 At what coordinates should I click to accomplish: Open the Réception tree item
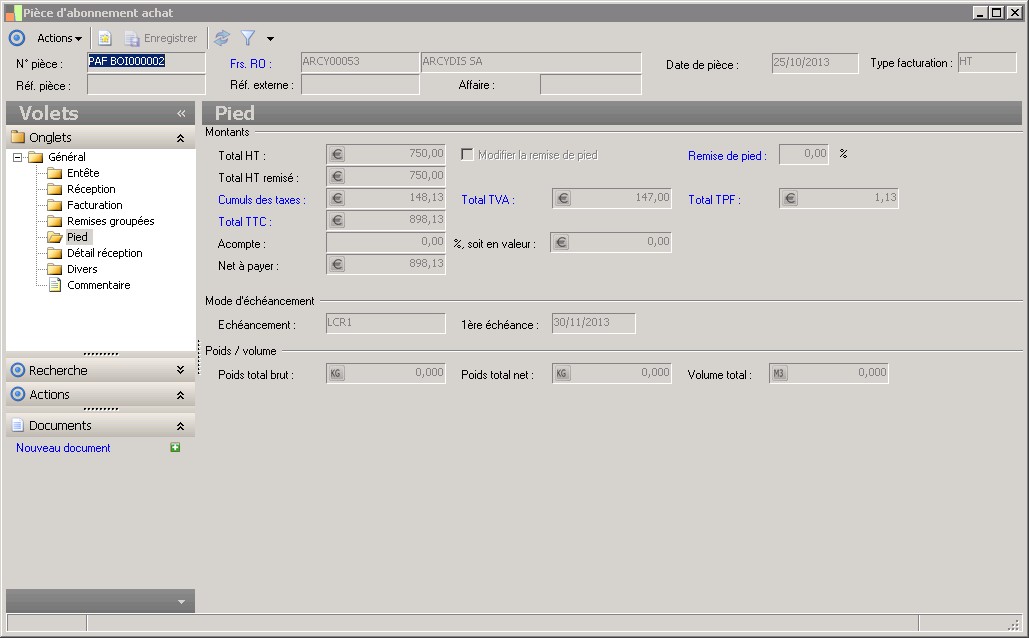pos(91,189)
